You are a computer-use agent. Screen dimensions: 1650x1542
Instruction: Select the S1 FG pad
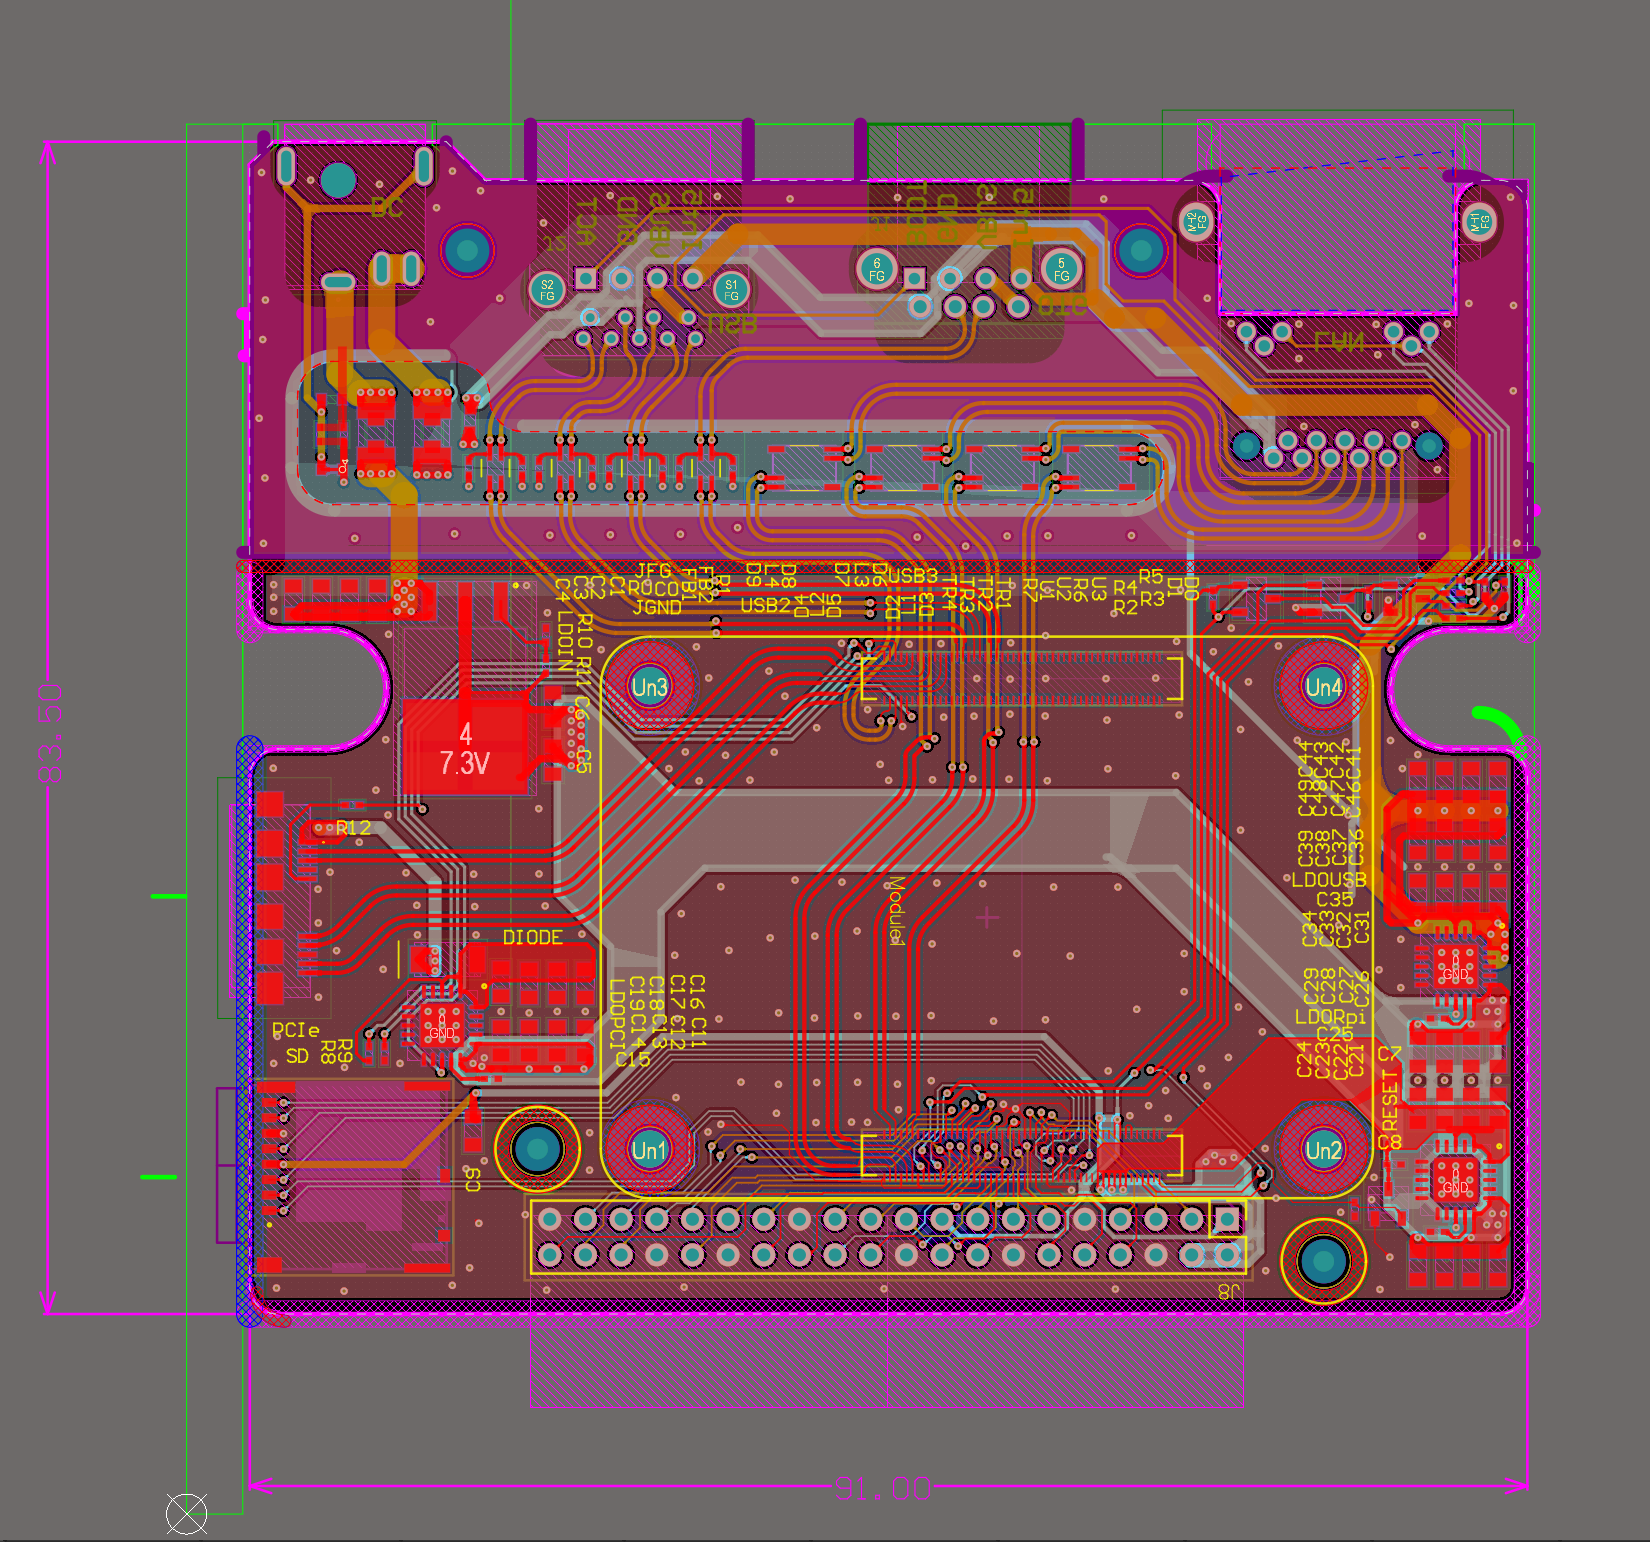(731, 290)
